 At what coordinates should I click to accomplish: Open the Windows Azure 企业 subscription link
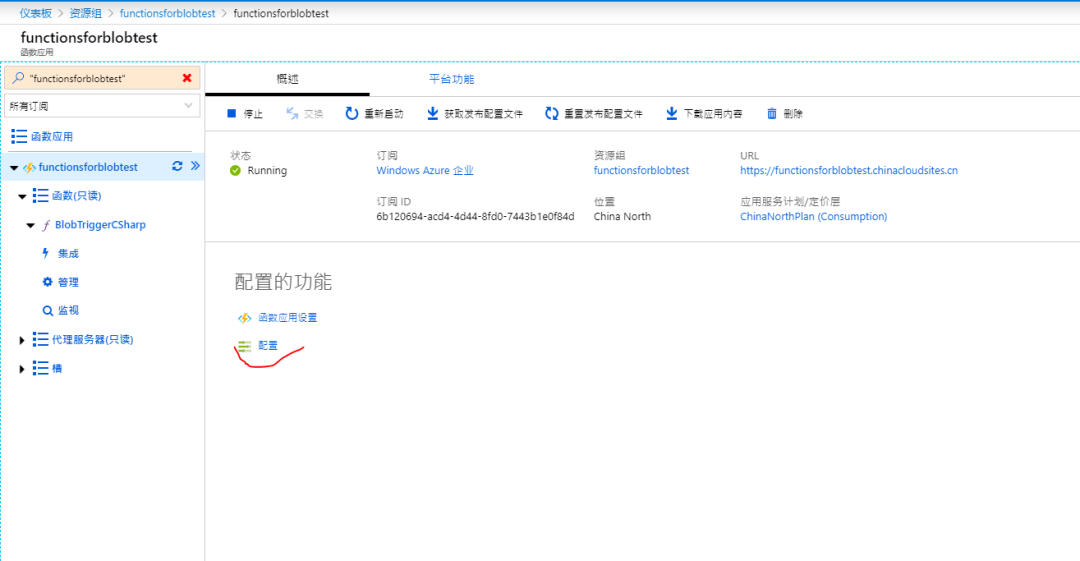tap(425, 170)
